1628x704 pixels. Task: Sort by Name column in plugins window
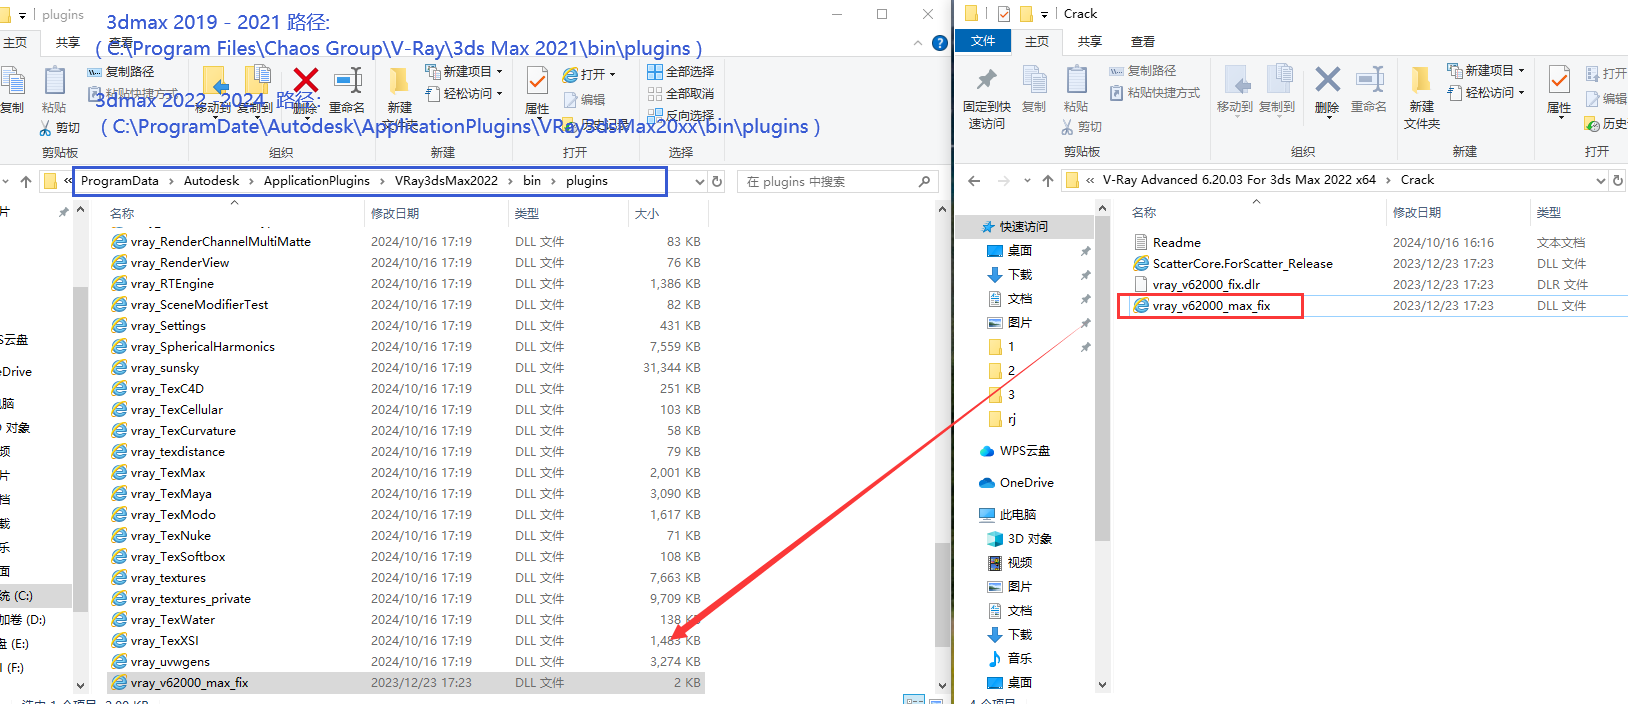(x=122, y=214)
